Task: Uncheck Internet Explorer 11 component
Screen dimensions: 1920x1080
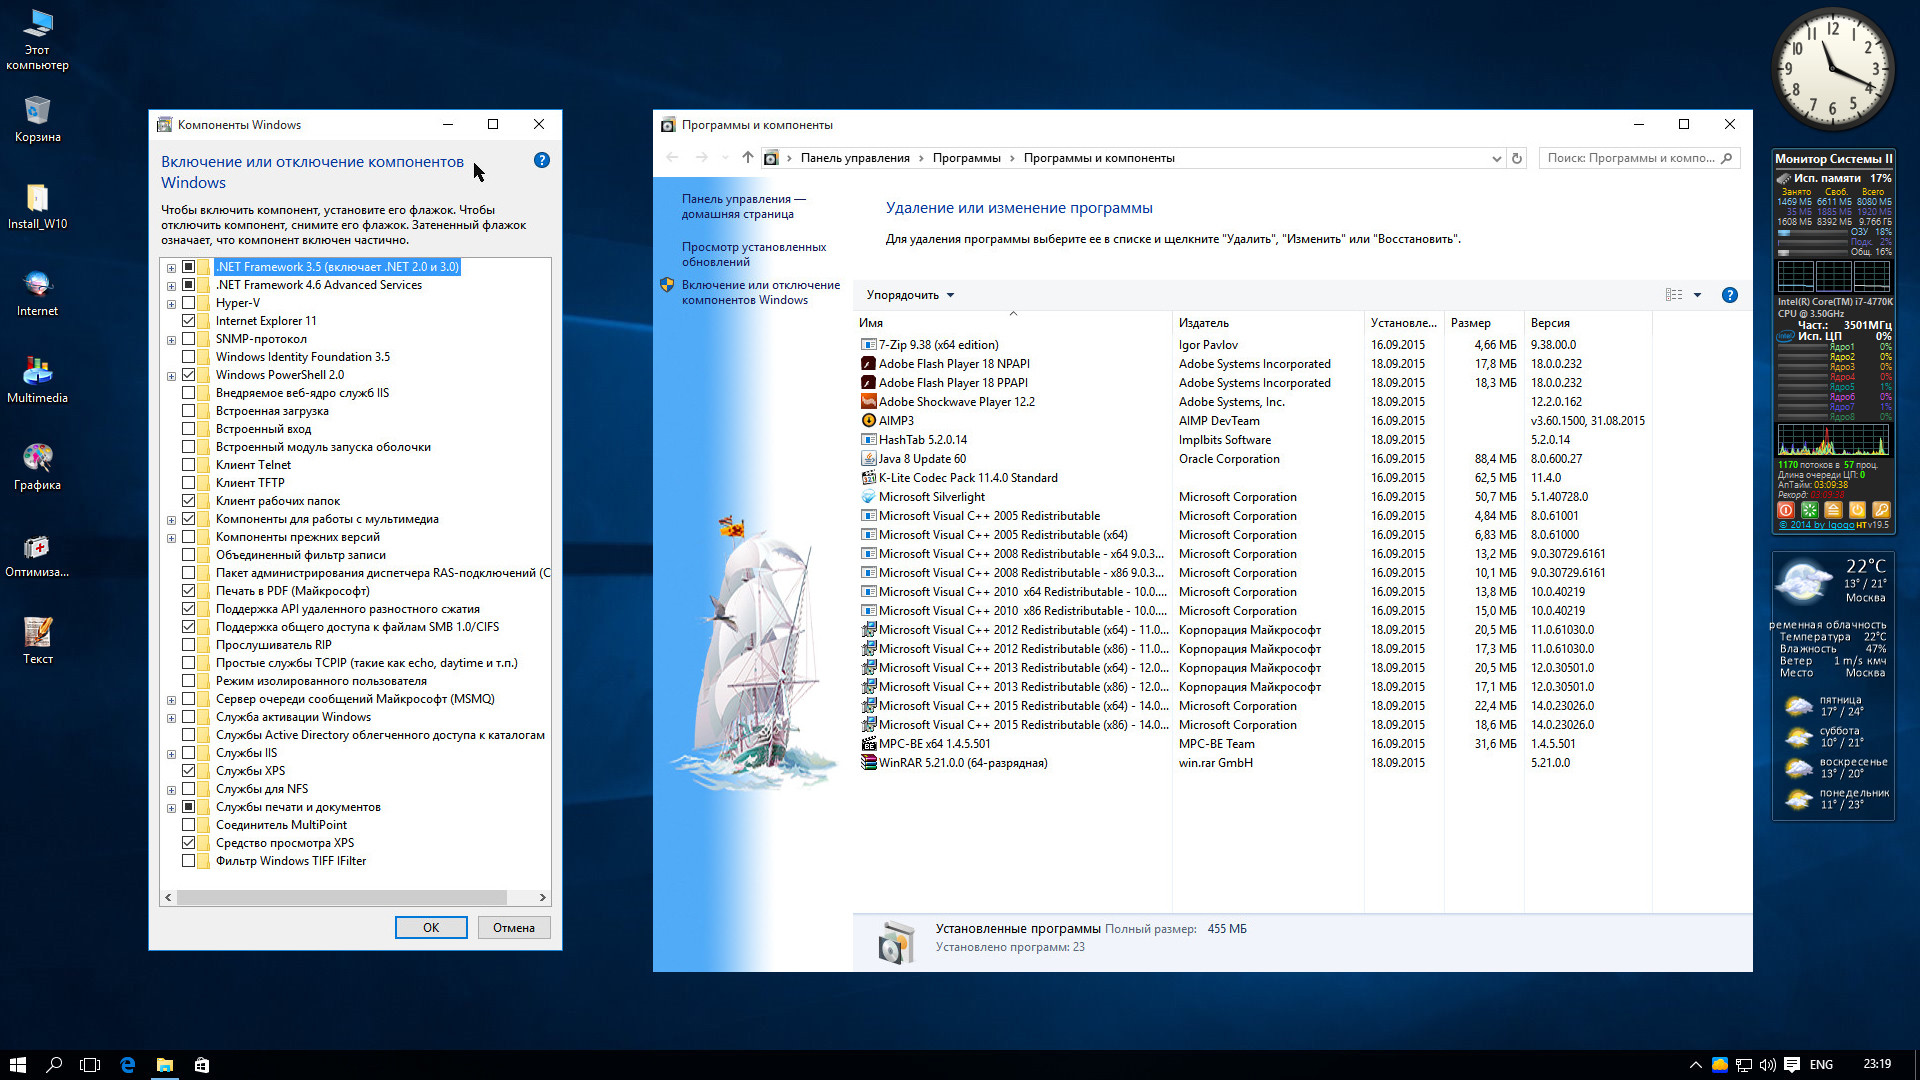Action: tap(188, 321)
